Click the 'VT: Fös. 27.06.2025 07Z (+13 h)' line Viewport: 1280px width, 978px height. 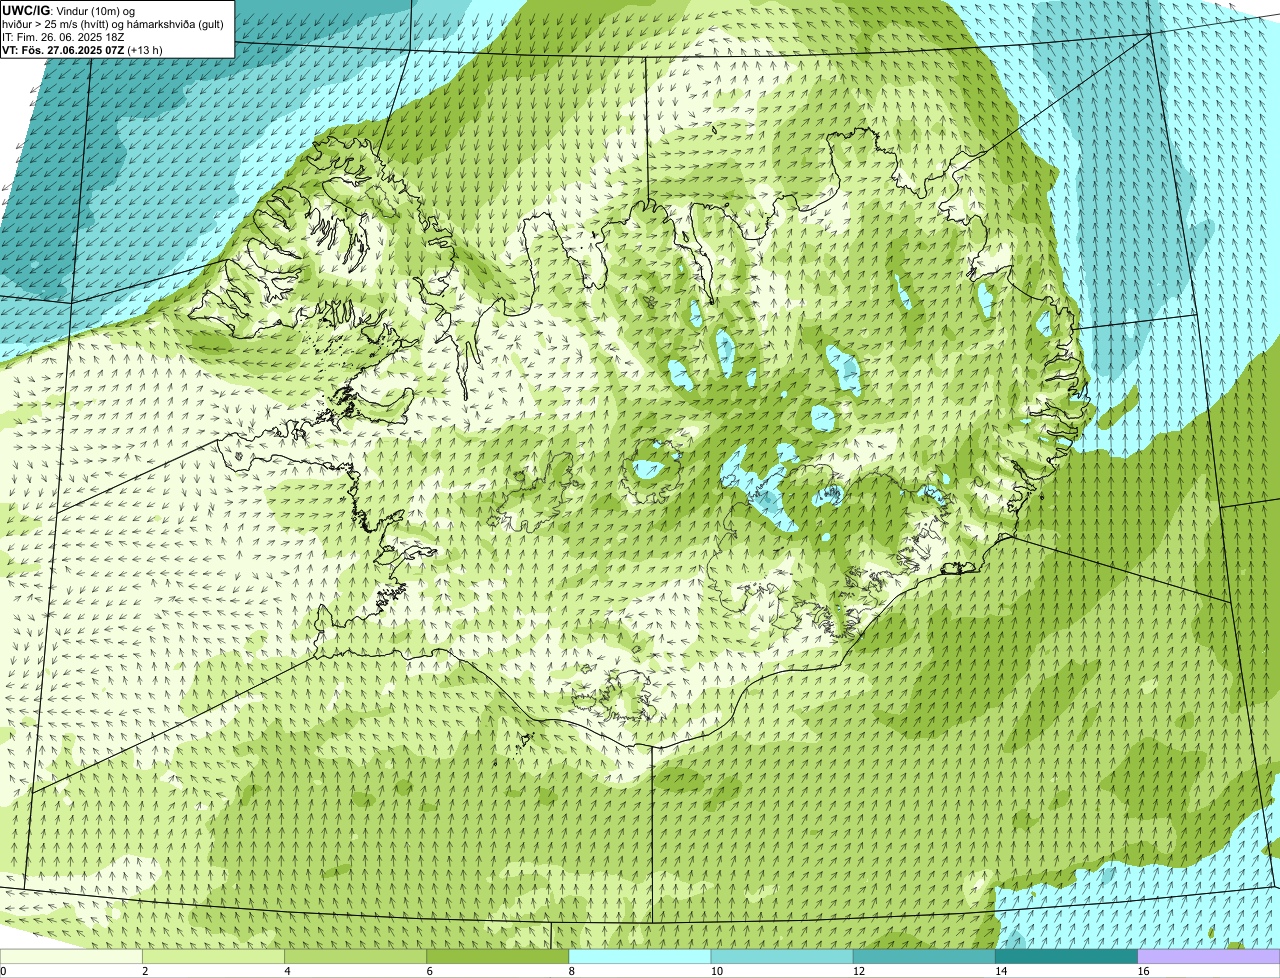pyautogui.click(x=83, y=50)
